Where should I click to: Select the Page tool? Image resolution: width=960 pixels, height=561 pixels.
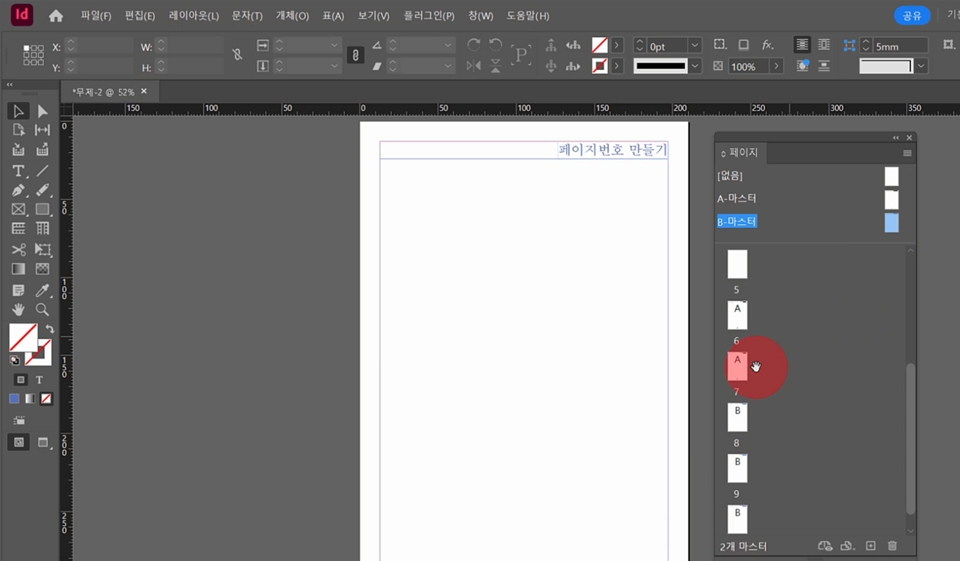click(x=18, y=130)
